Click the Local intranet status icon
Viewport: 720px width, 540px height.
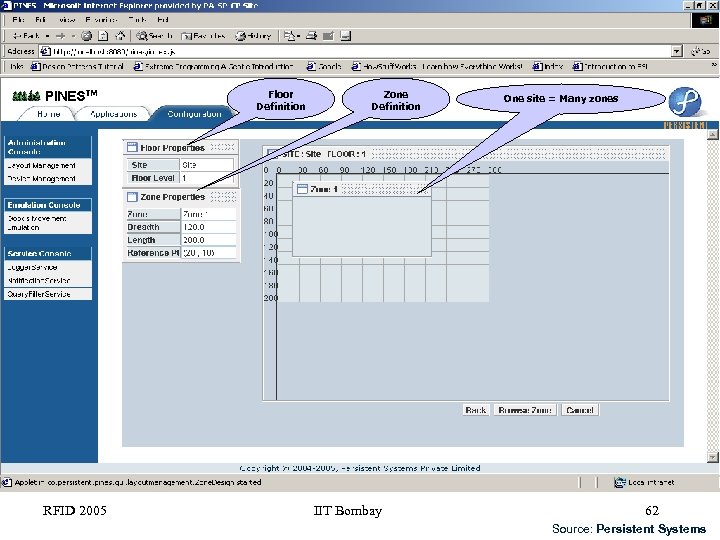pyautogui.click(x=620, y=482)
